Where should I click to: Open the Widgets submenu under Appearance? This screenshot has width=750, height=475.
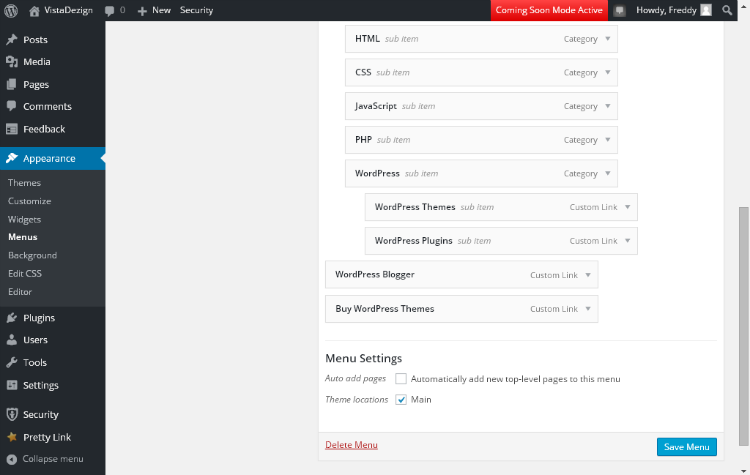(x=24, y=219)
